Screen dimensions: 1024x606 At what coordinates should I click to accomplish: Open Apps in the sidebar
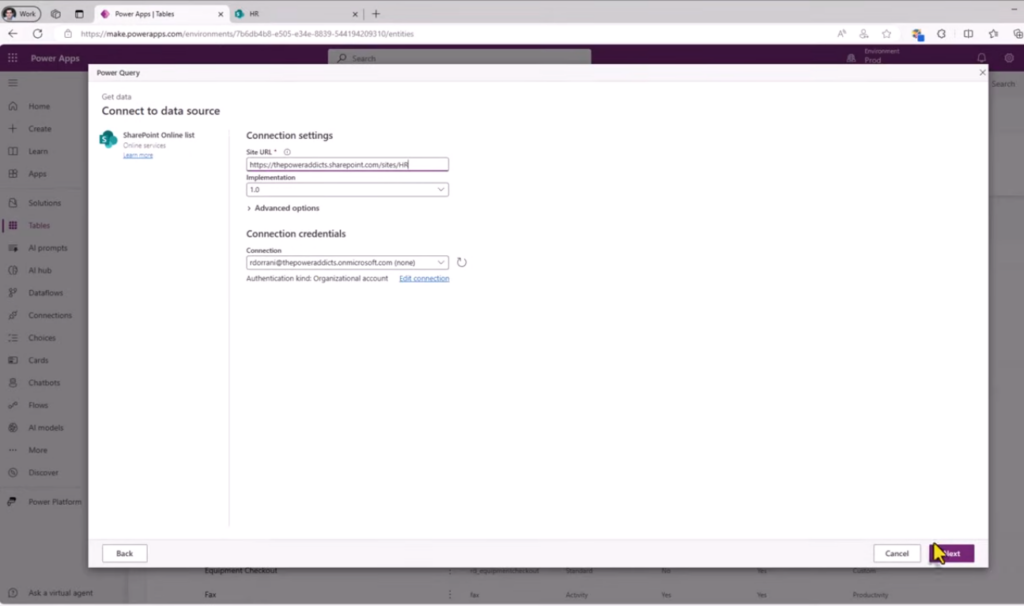[37, 174]
